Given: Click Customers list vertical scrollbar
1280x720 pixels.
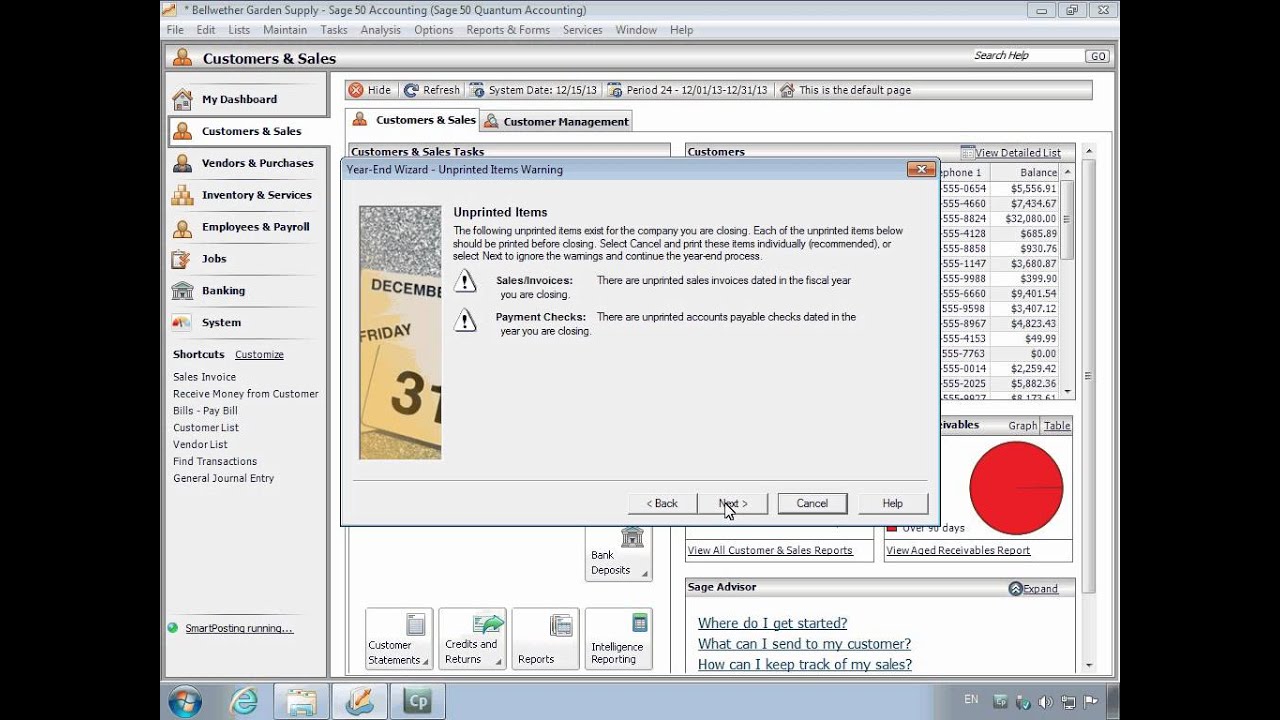Looking at the screenshot, I should click(1068, 280).
